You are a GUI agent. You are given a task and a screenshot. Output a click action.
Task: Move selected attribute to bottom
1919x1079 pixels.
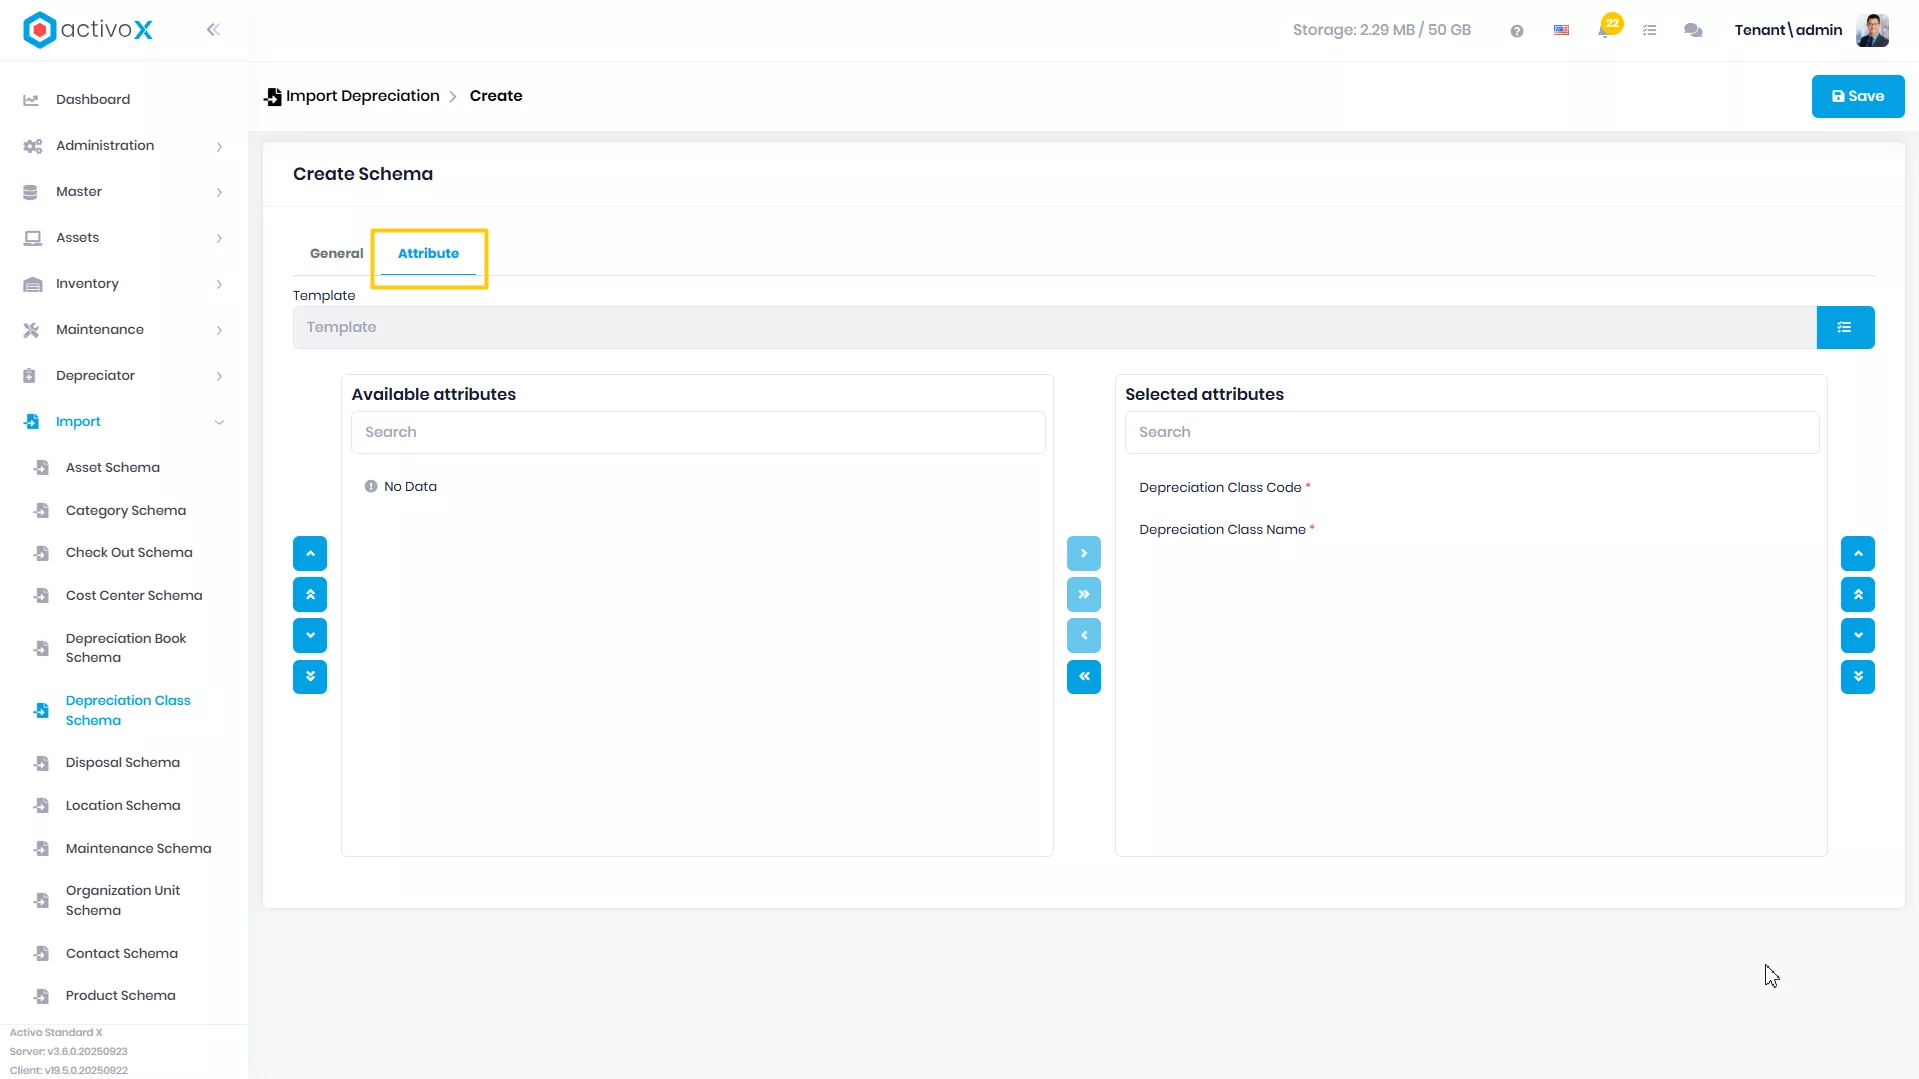[x=1858, y=677]
